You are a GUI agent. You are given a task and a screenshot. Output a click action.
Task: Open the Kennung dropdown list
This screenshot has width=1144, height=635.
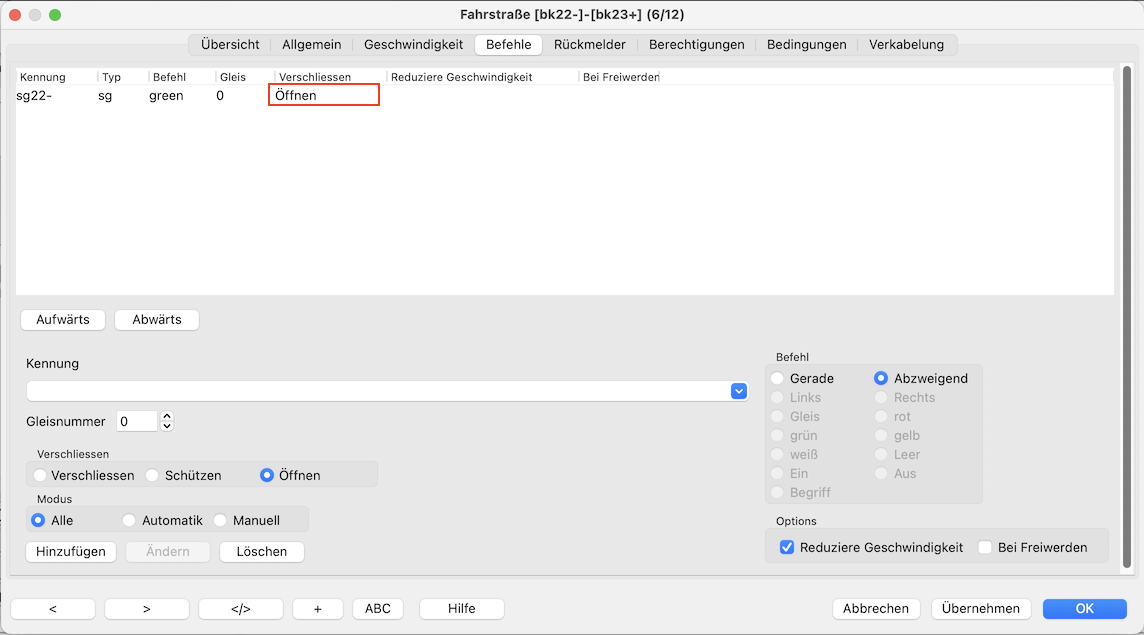(739, 391)
